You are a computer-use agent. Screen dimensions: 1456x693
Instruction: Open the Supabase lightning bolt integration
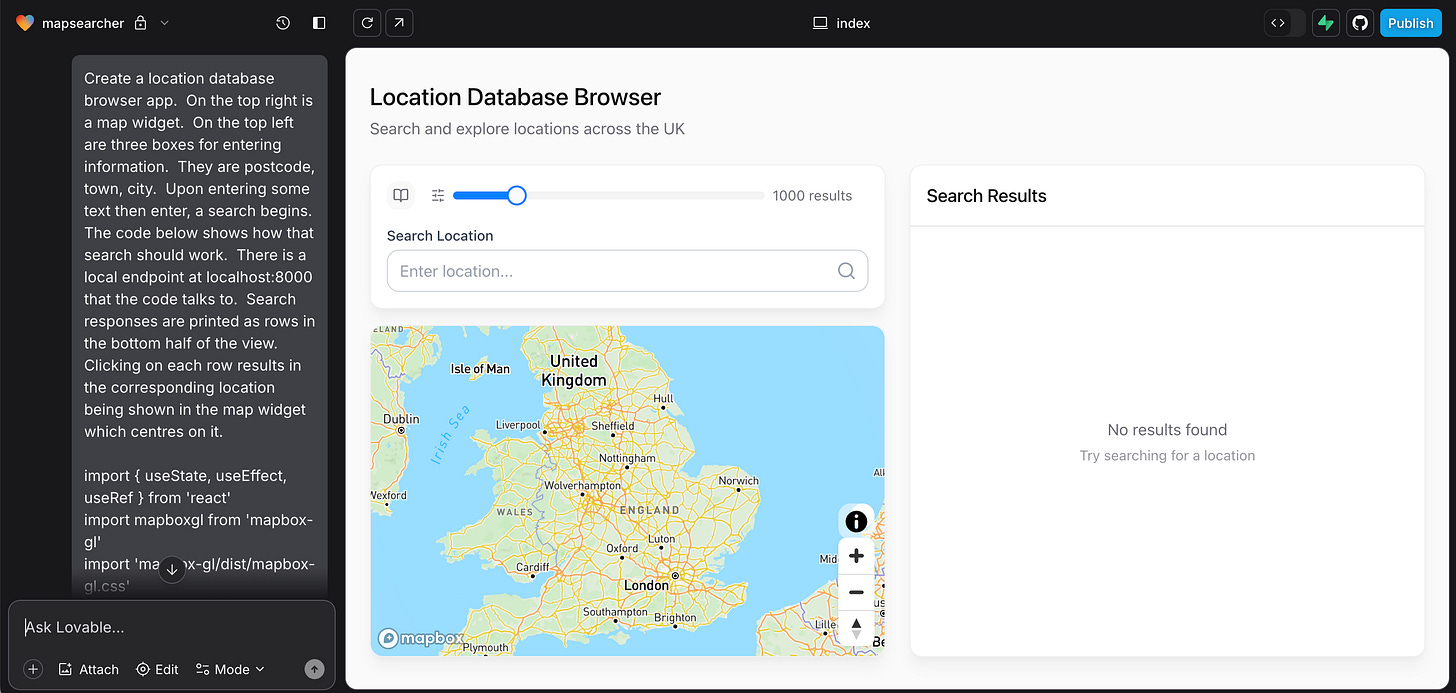click(x=1326, y=23)
